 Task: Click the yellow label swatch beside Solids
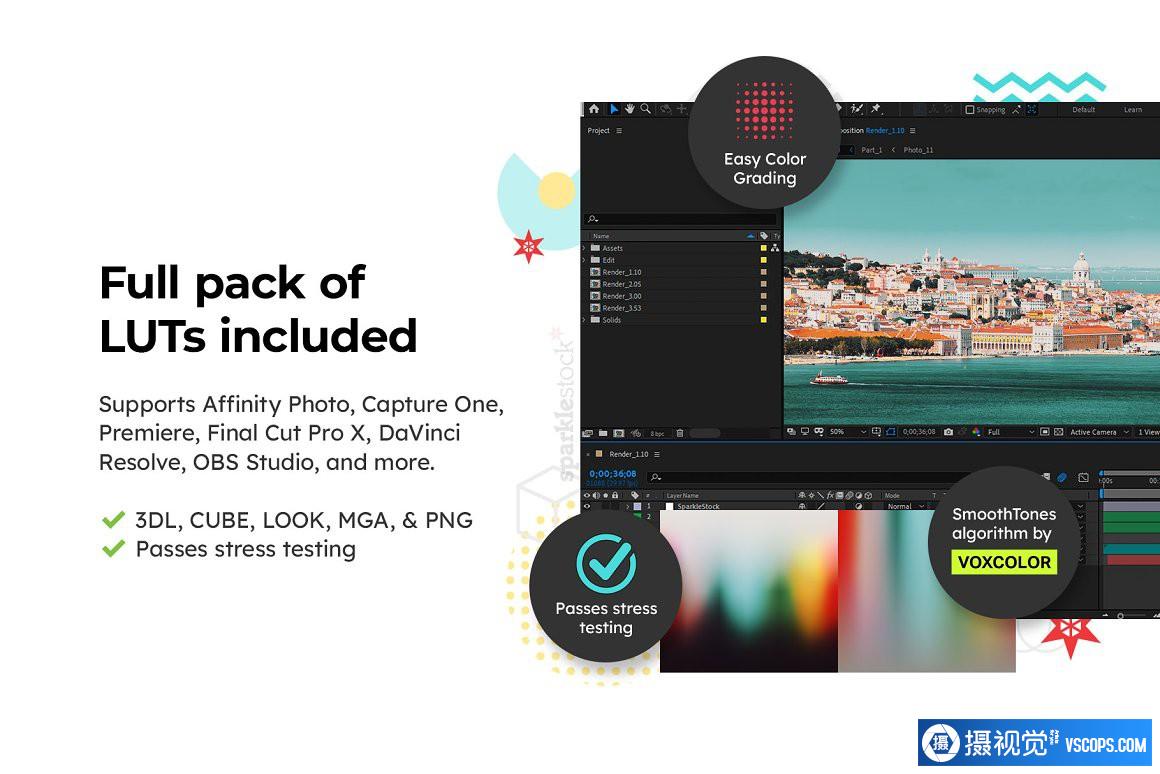[x=764, y=320]
